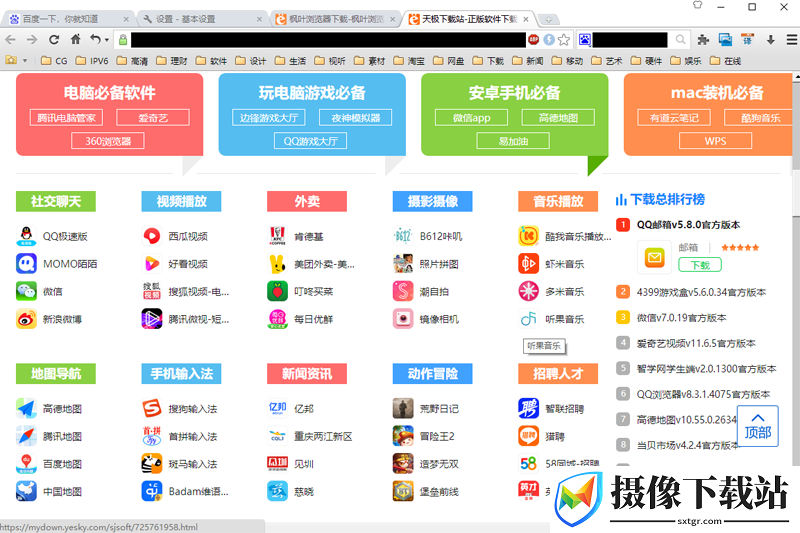
Task: Click the undo closed tab icon
Action: click(95, 39)
